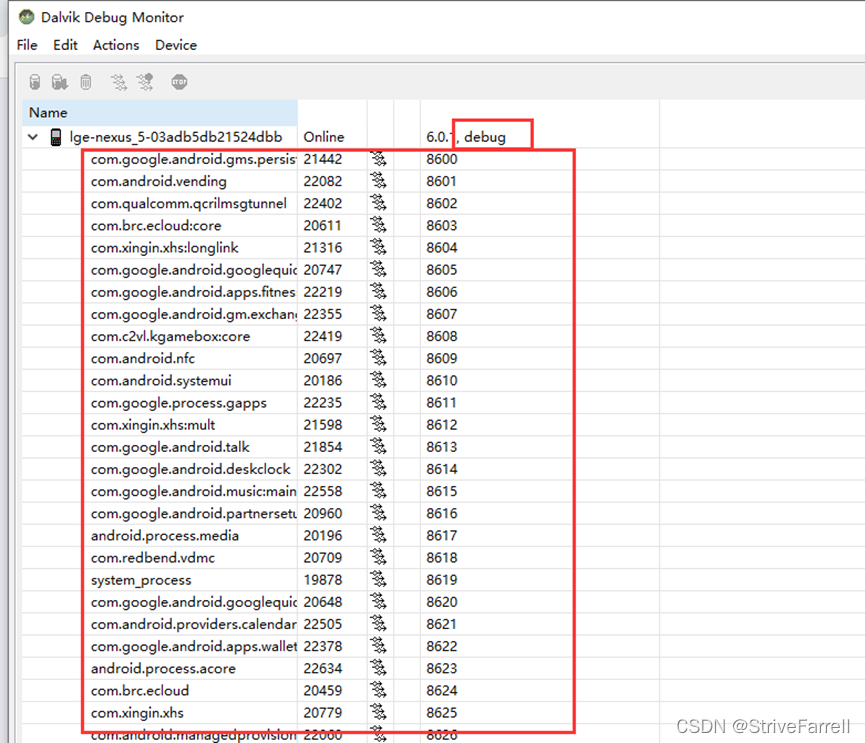This screenshot has height=743, width=865.
Task: Click the Start method profiling toolbar icon
Action: [146, 82]
